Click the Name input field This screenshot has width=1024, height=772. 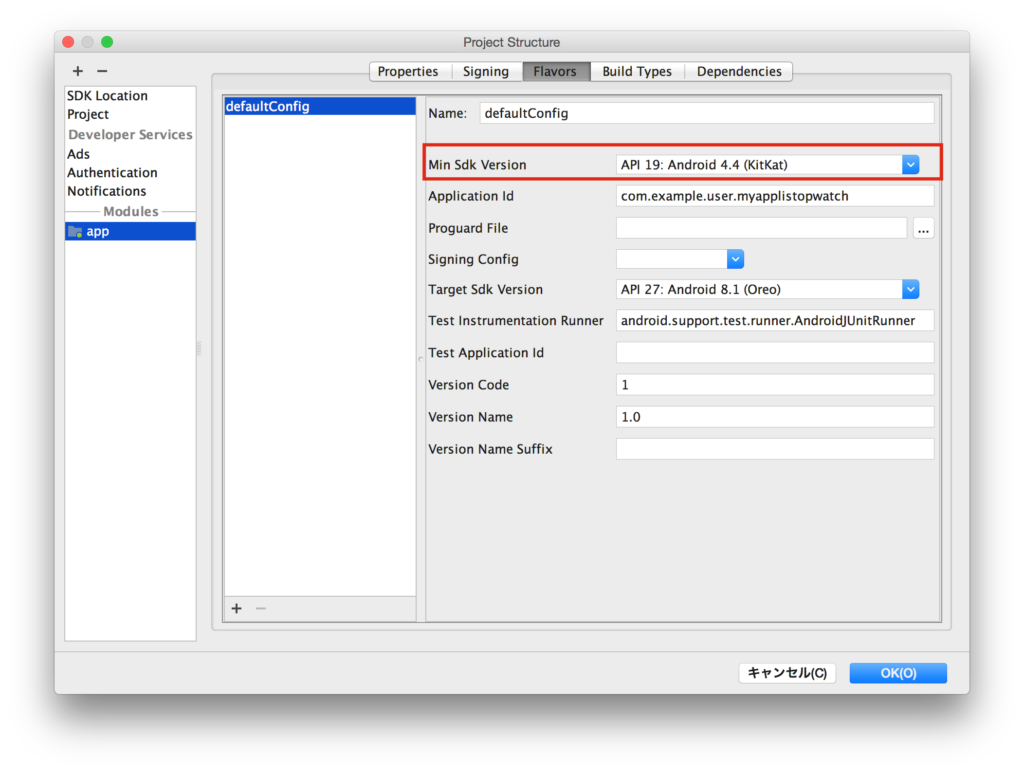707,113
